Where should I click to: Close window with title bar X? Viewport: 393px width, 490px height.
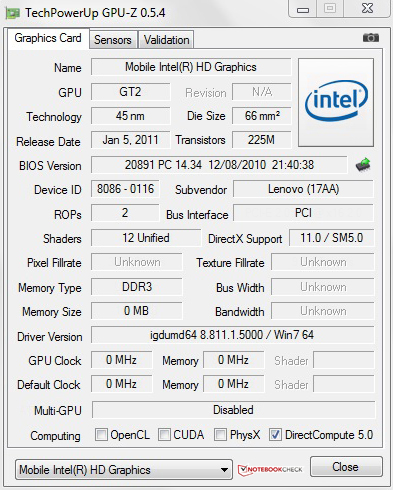(367, 9)
